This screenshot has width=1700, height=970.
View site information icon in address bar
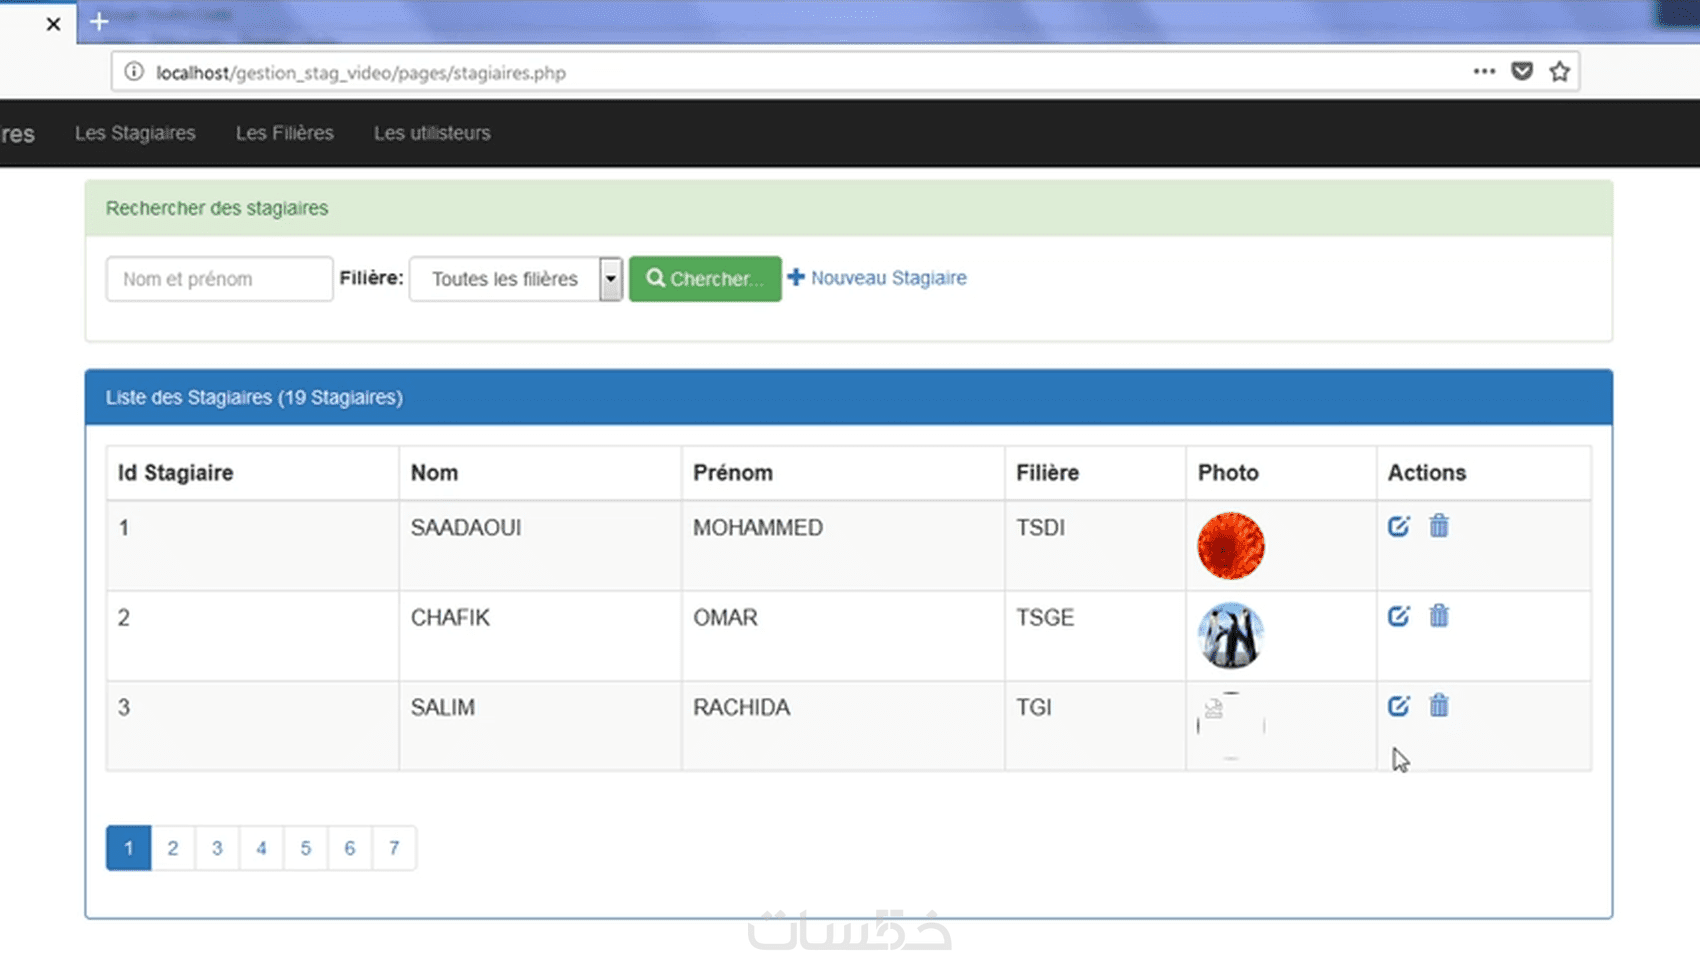[x=134, y=72]
